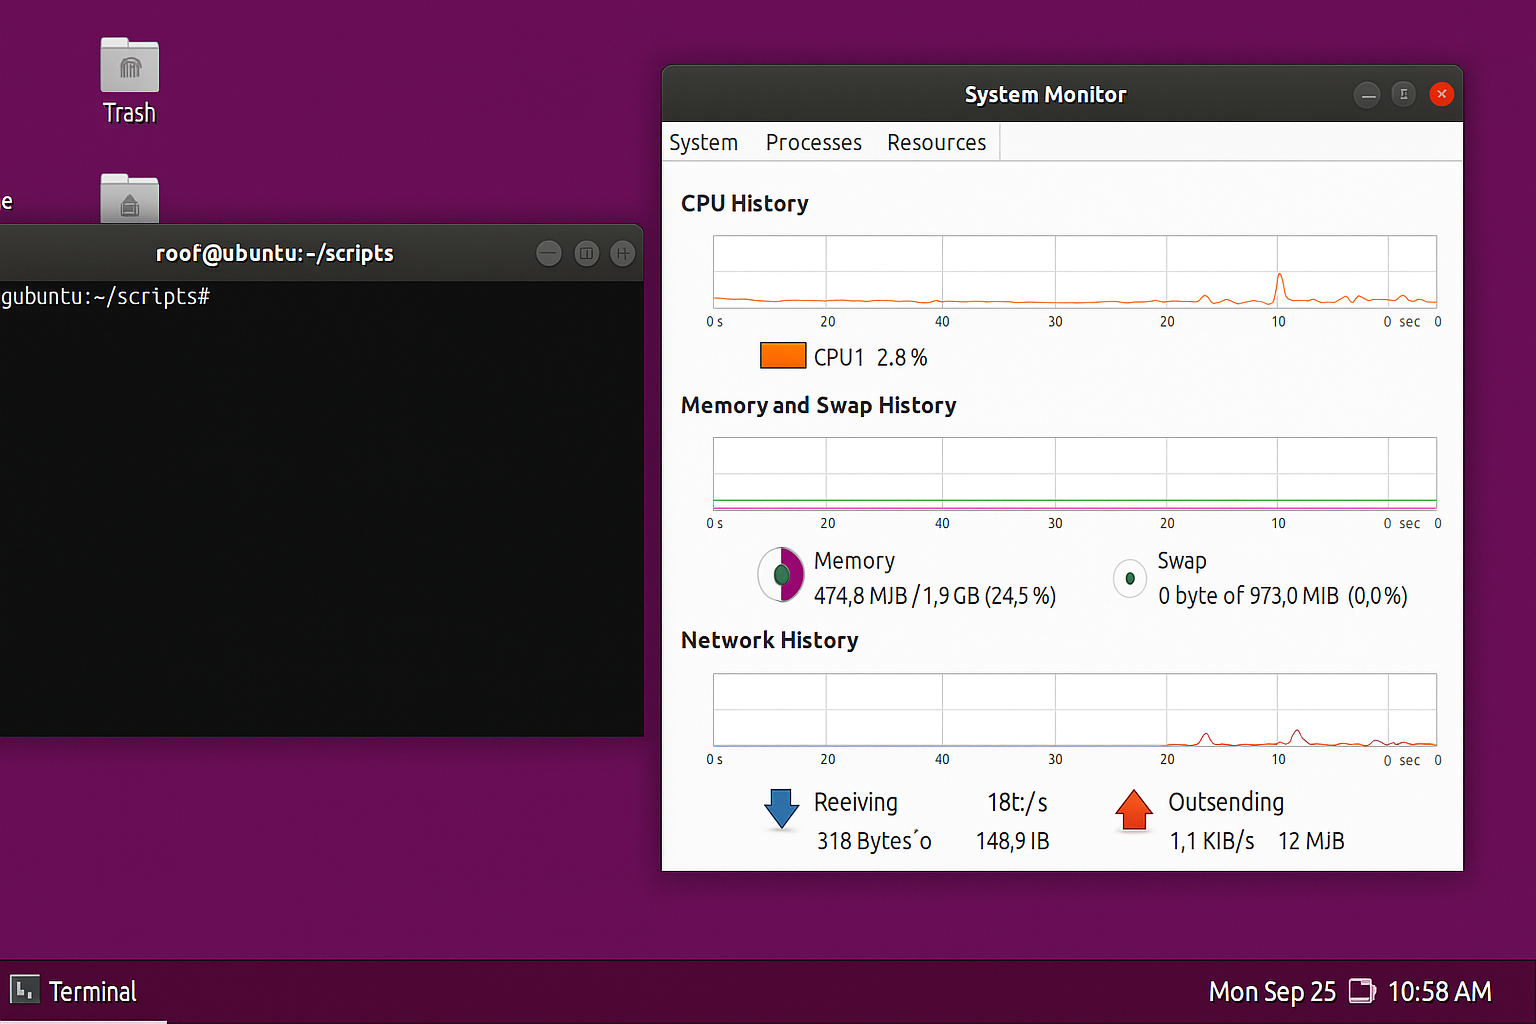The width and height of the screenshot is (1536, 1024).
Task: Click the date Mon Sep 25 in panel
Action: 1272,992
